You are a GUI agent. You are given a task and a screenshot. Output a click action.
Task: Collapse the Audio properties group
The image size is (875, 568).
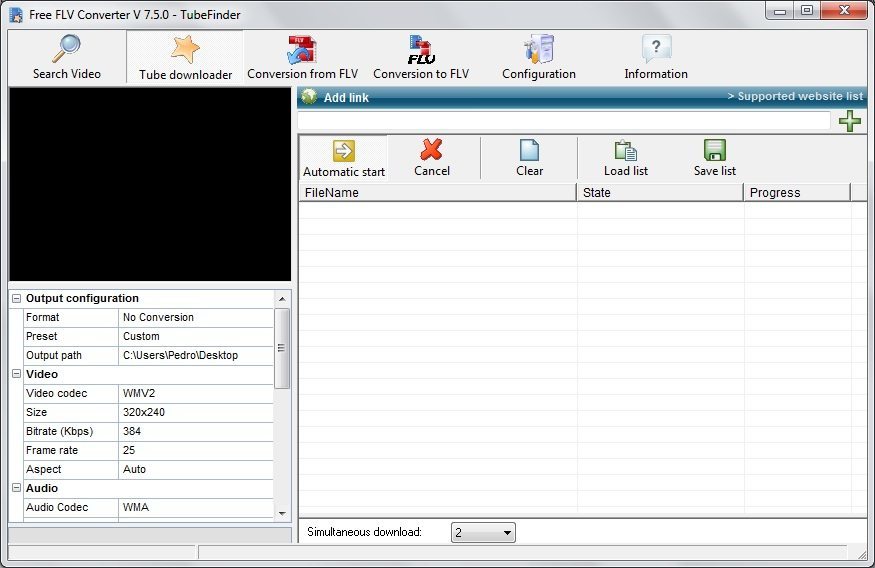tap(16, 488)
